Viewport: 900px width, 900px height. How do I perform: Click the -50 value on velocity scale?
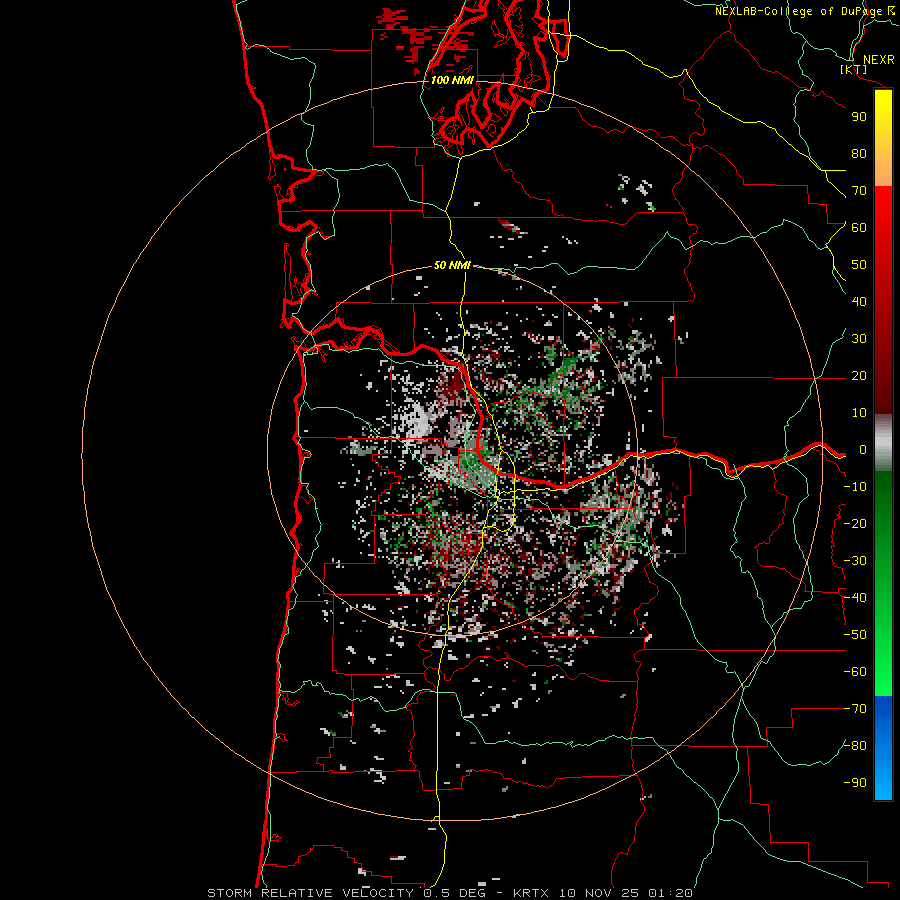click(x=855, y=635)
